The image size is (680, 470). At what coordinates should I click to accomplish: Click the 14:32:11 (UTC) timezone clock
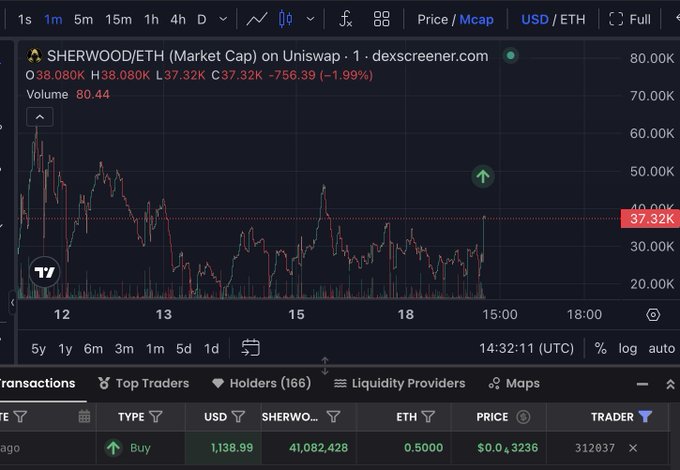point(526,348)
